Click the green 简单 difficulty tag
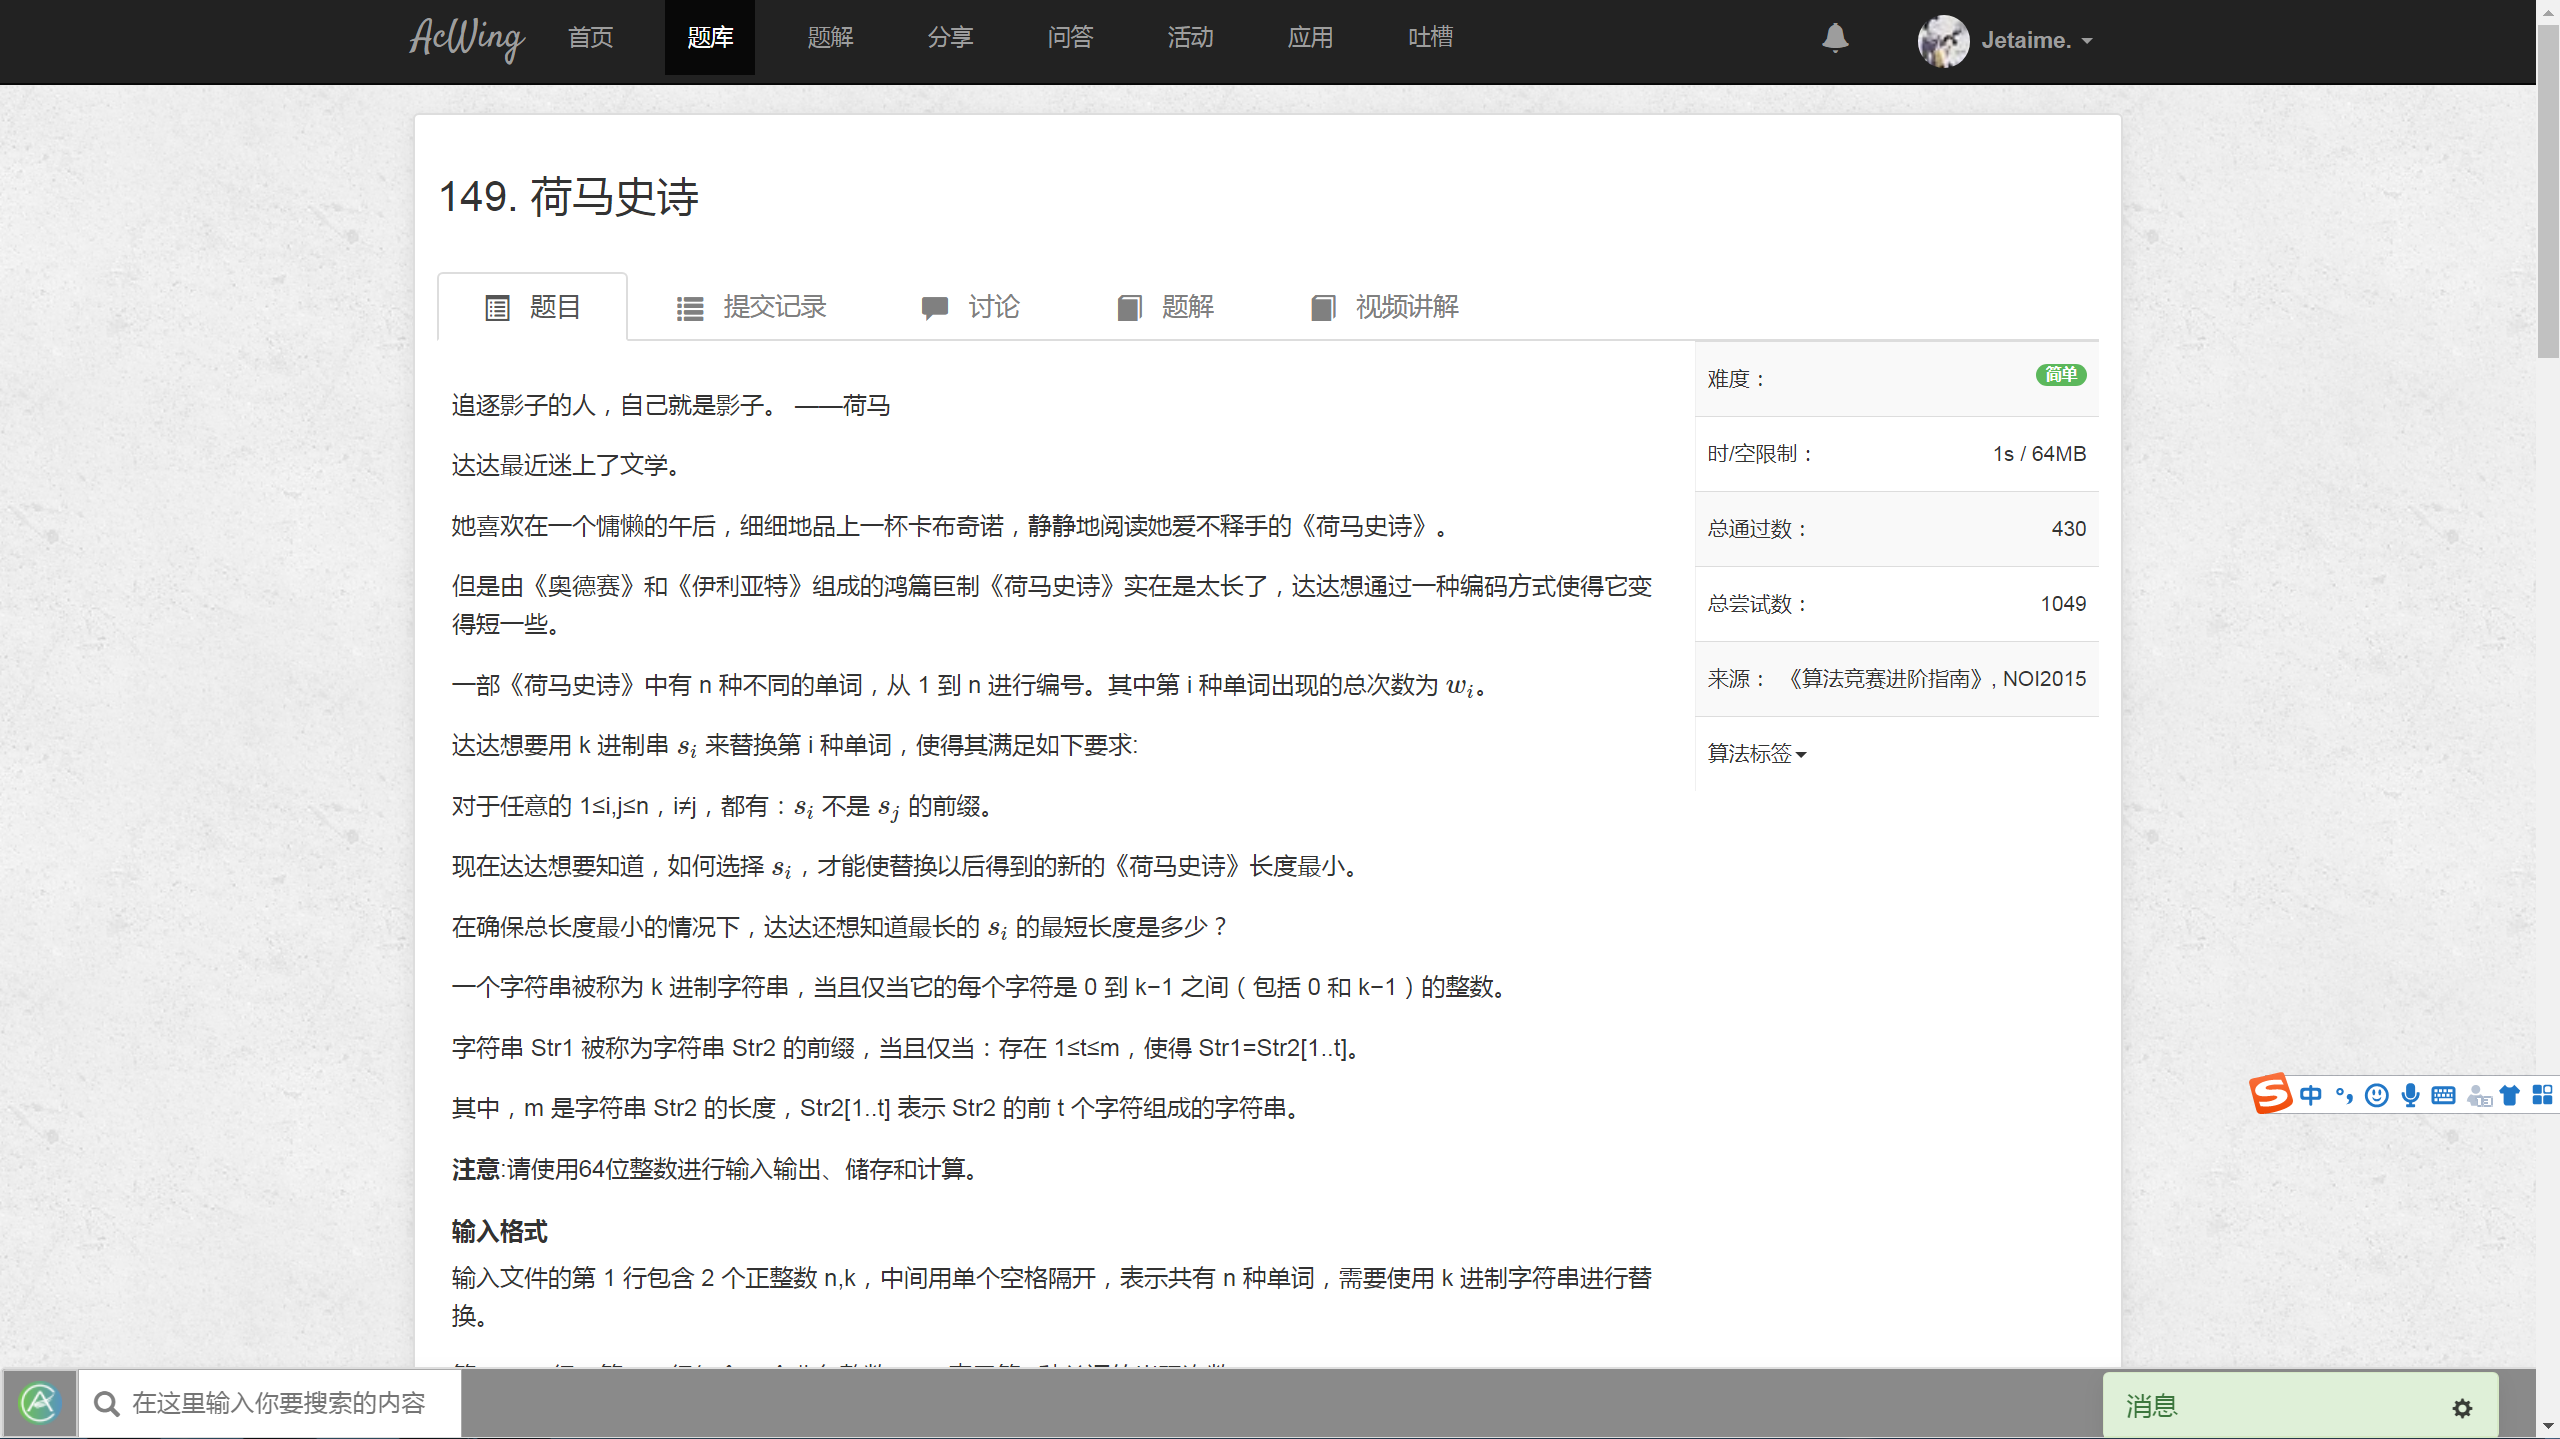Viewport: 2560px width, 1439px height. click(x=2060, y=375)
